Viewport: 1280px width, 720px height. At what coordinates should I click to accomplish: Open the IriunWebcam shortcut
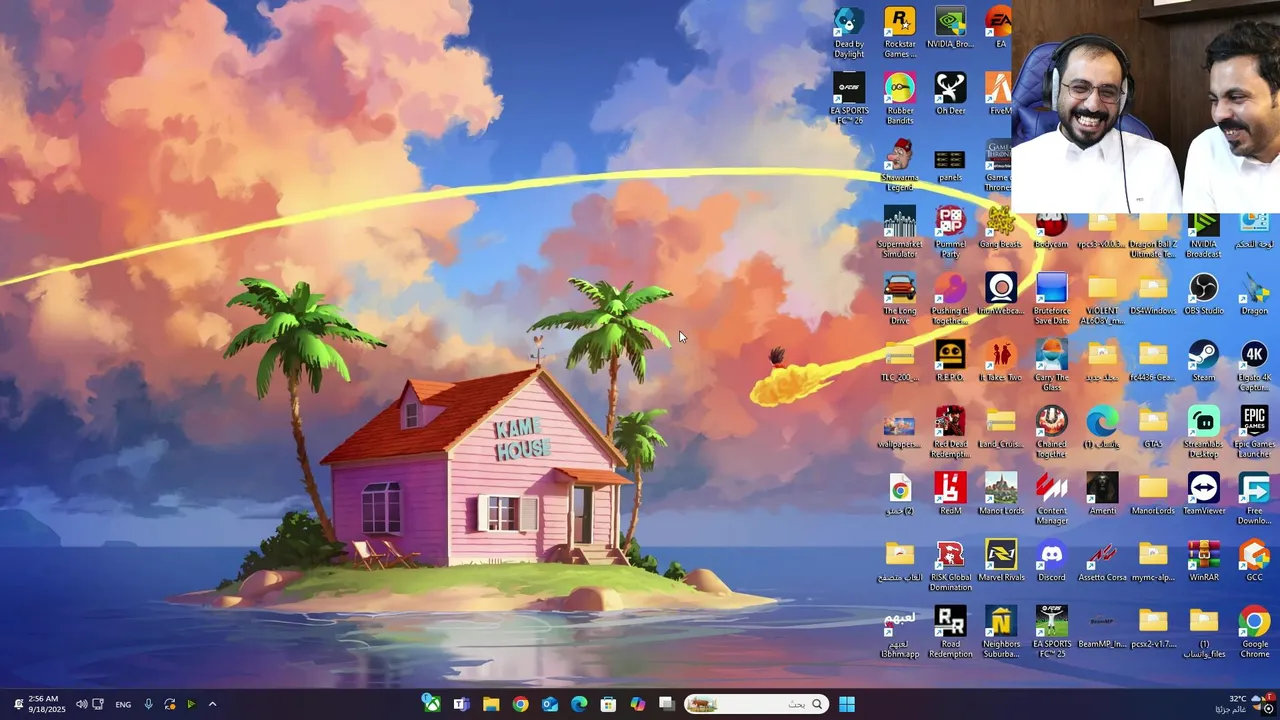(1000, 294)
